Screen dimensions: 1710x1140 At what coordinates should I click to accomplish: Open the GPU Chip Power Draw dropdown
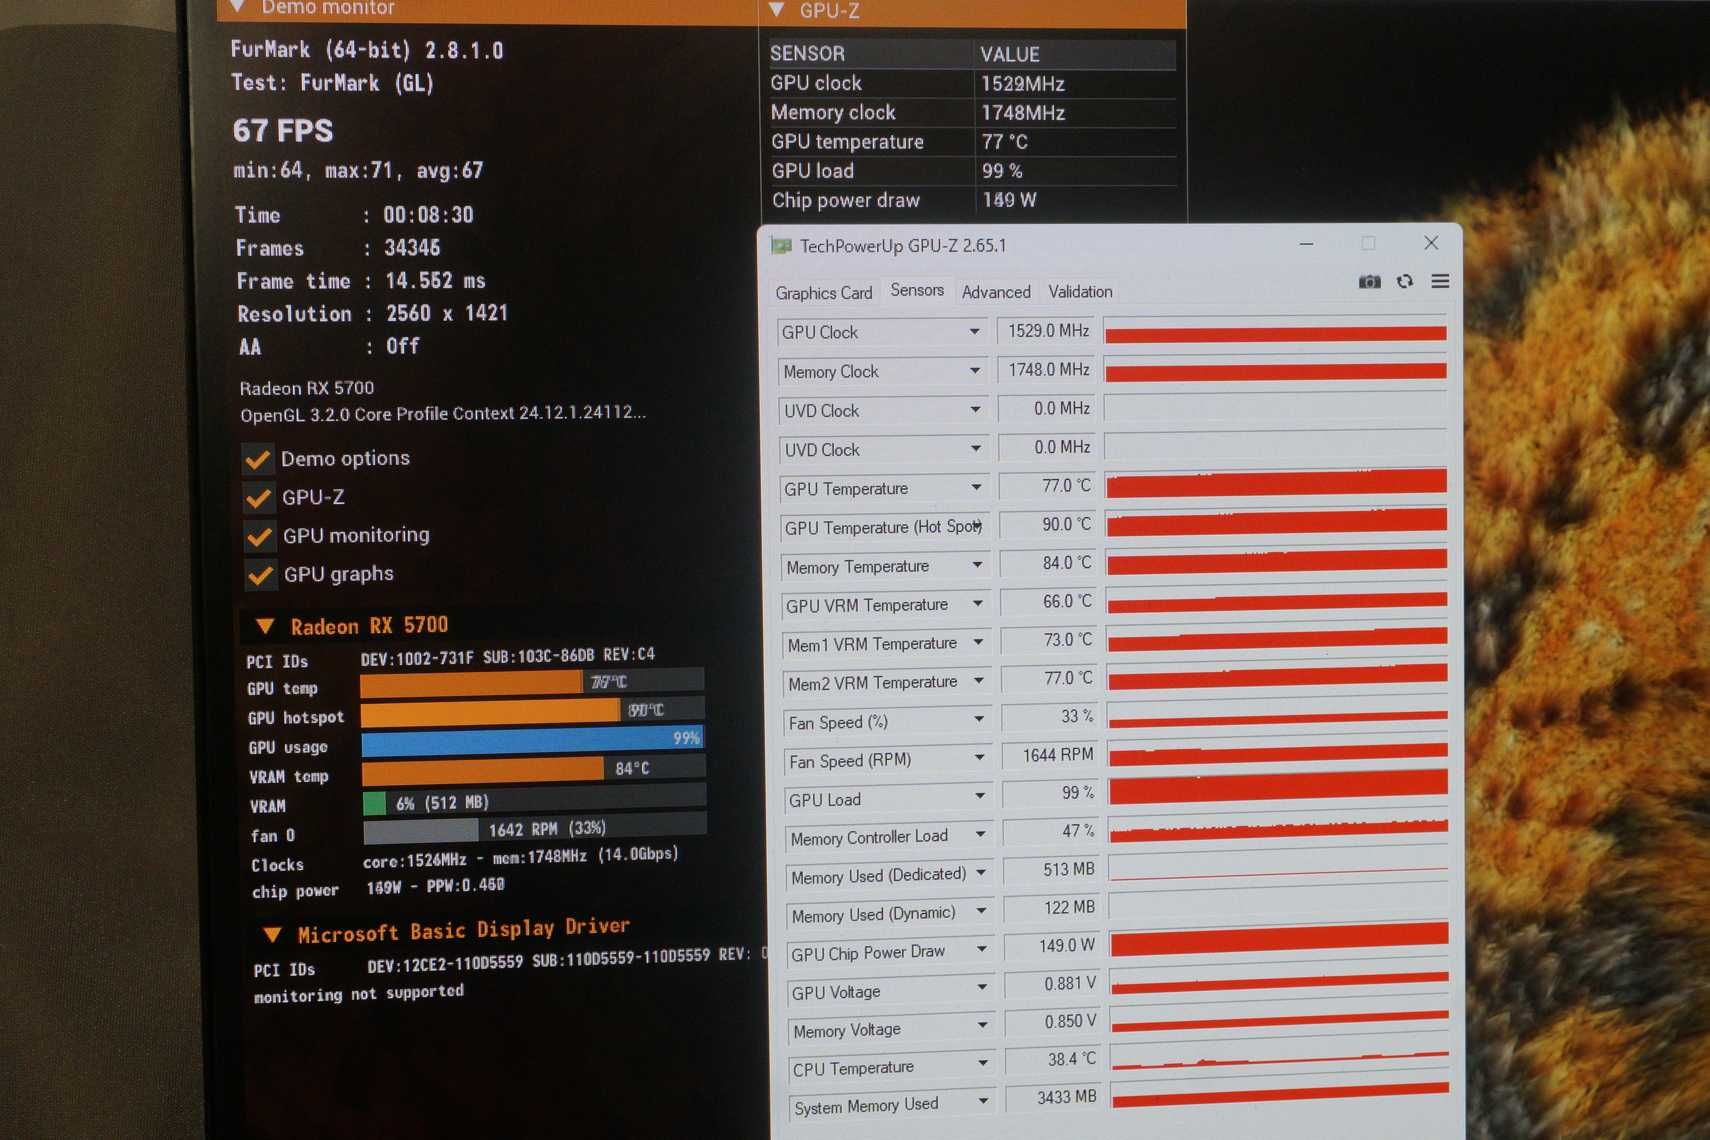982,949
